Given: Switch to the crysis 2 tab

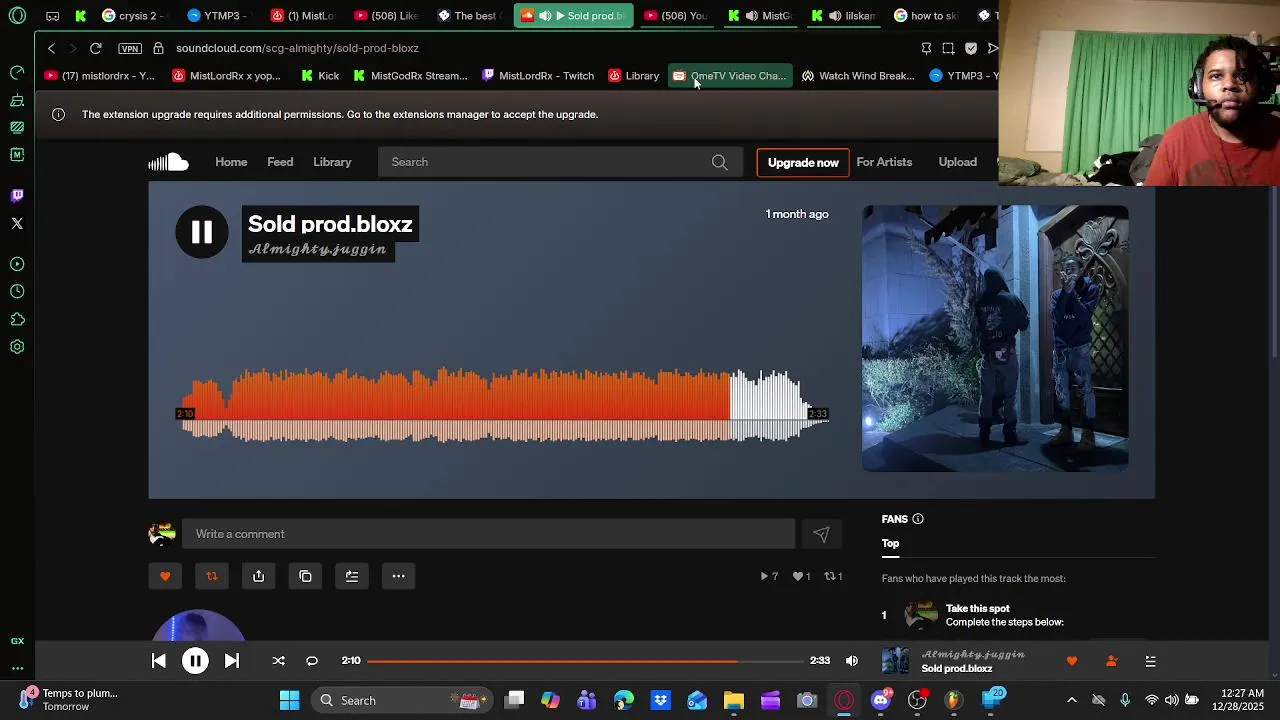Looking at the screenshot, I should (x=137, y=16).
